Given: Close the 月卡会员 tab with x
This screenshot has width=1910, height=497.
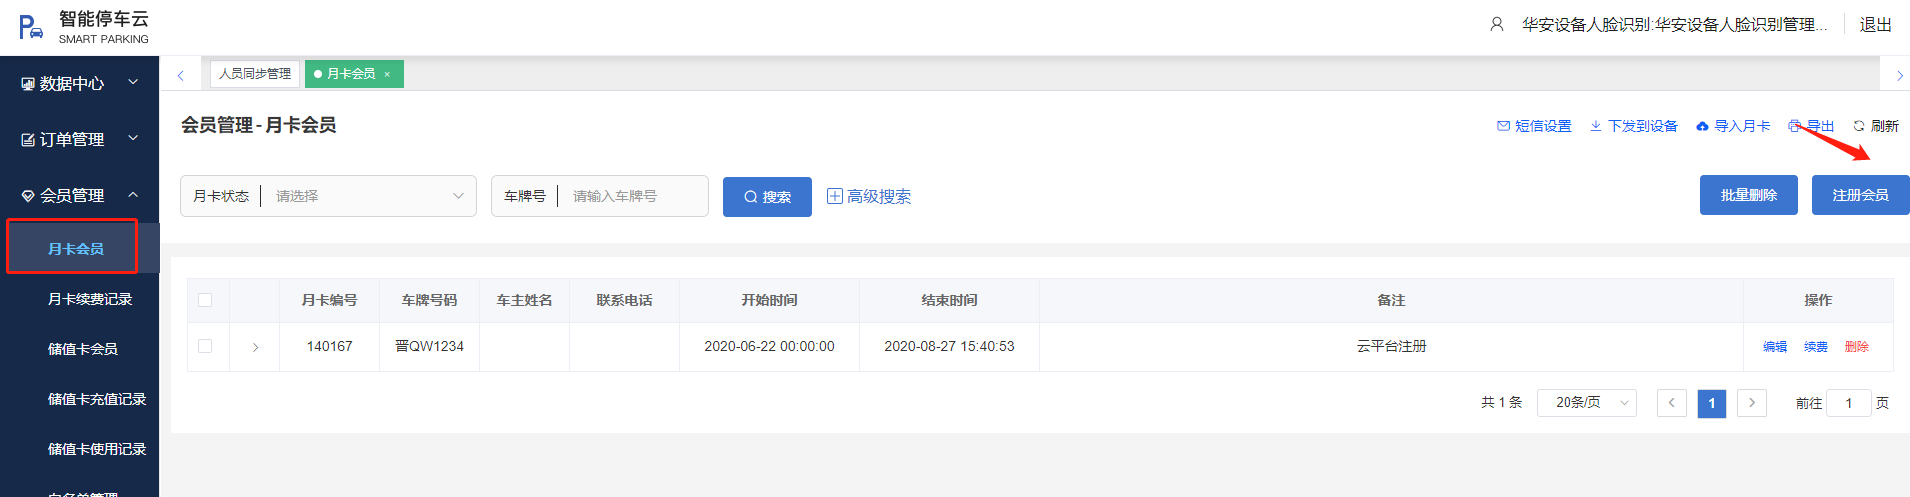Looking at the screenshot, I should coord(387,74).
